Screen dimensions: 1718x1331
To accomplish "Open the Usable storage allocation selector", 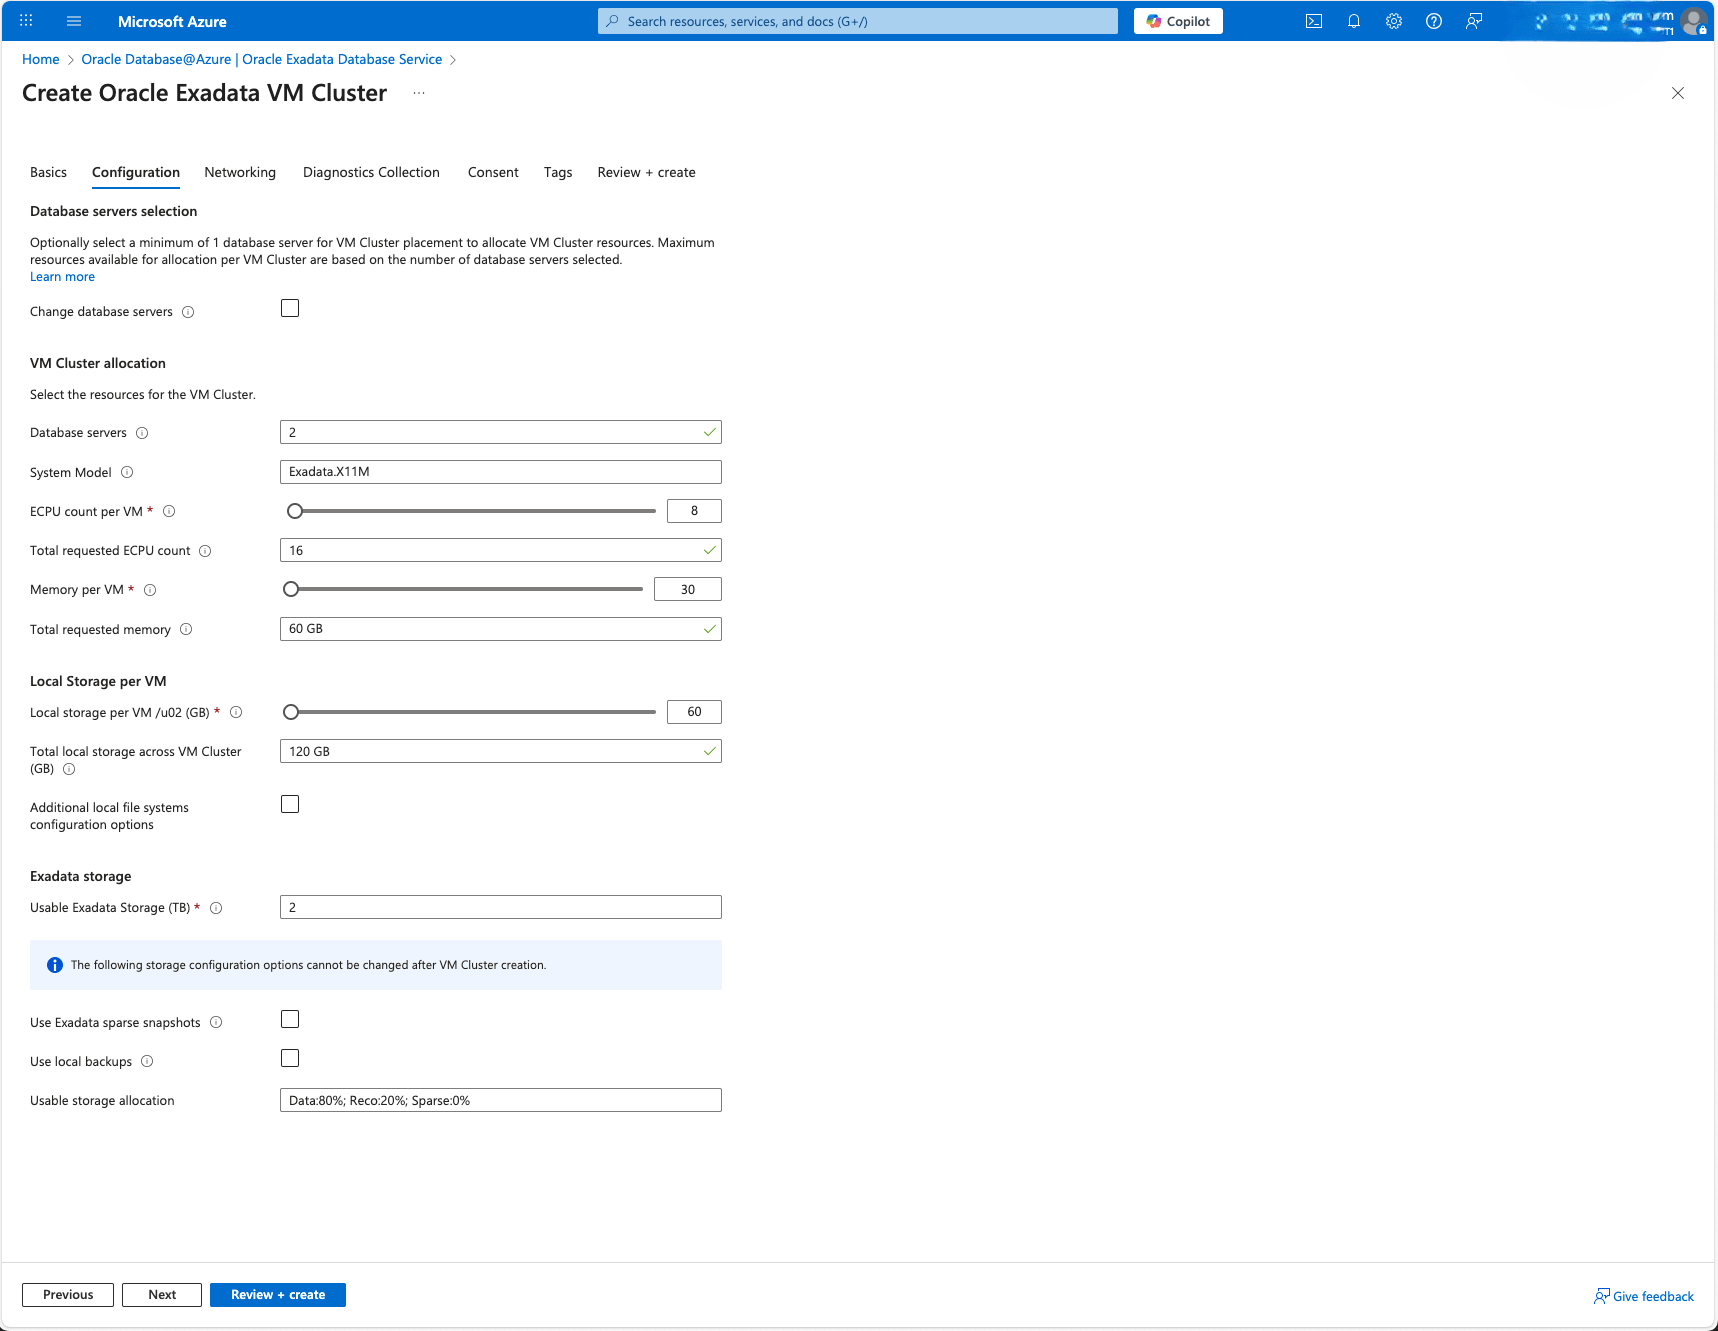I will pos(500,1100).
